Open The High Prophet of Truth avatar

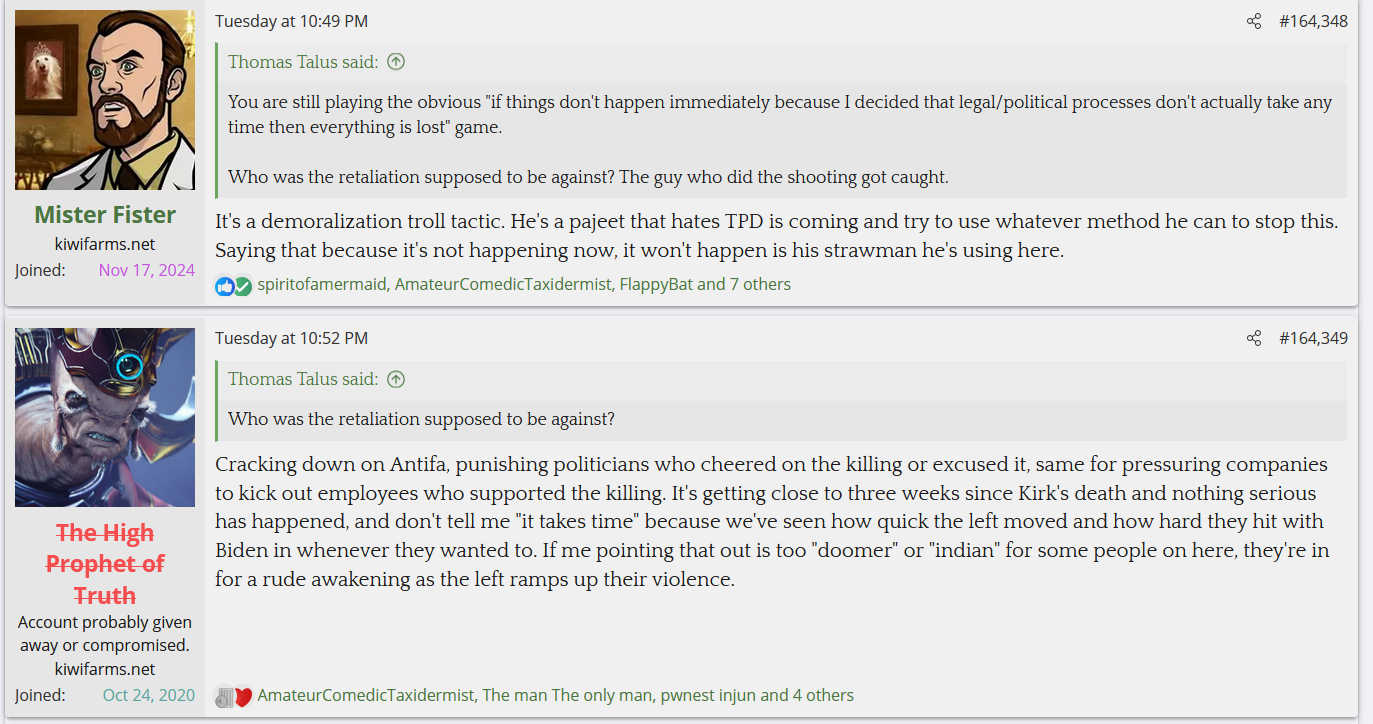105,417
